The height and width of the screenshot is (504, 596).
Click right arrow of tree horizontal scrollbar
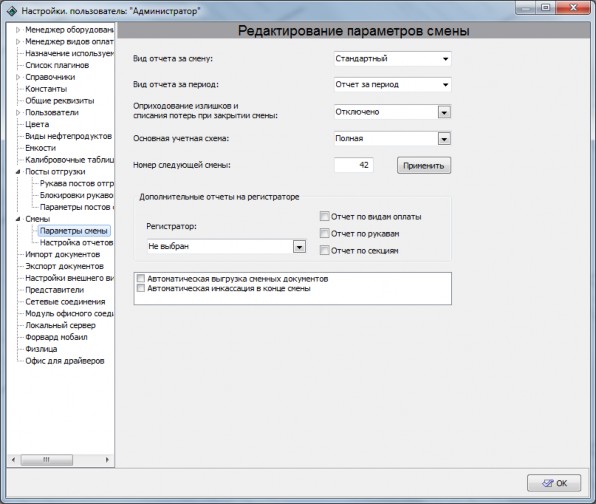coord(107,460)
